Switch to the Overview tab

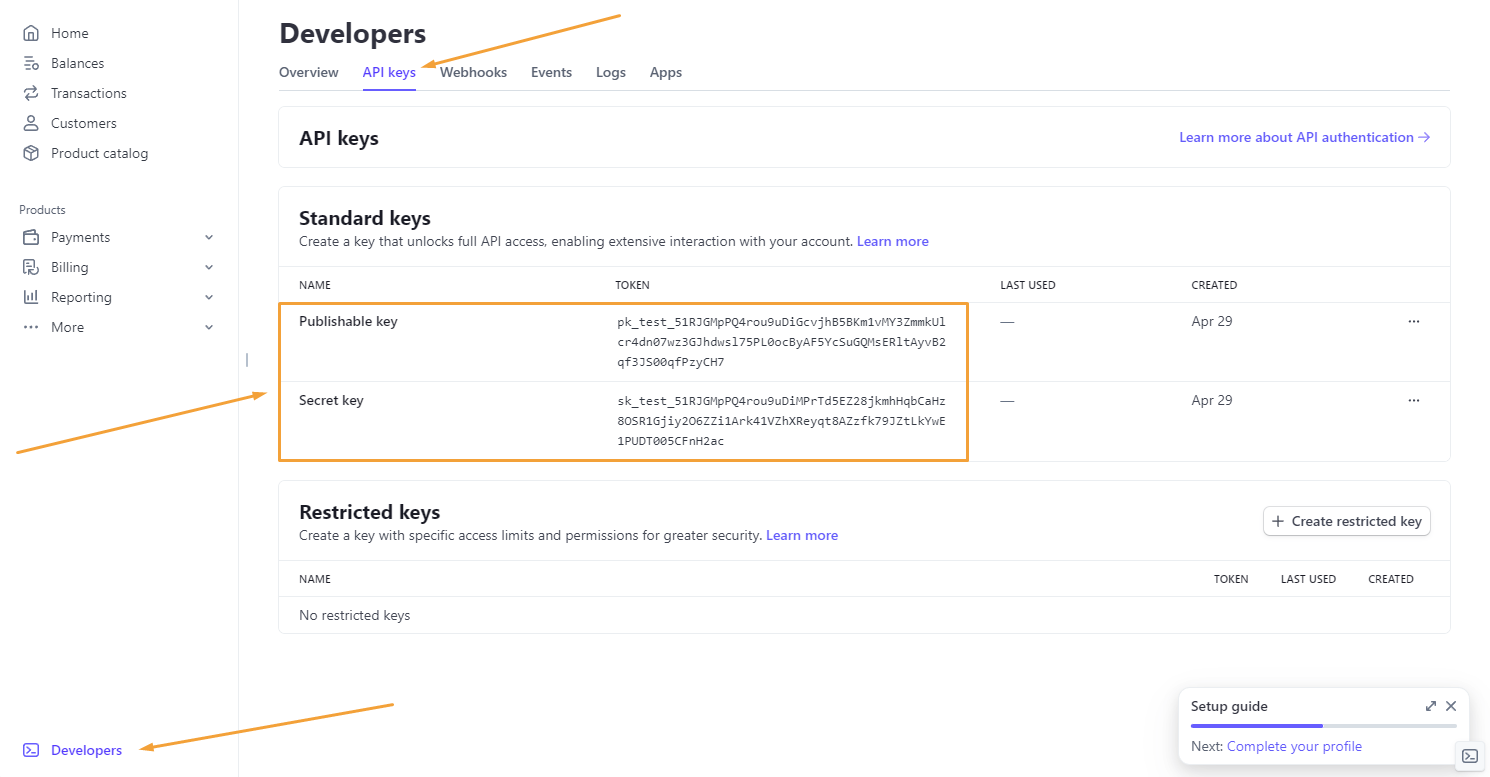(x=309, y=72)
